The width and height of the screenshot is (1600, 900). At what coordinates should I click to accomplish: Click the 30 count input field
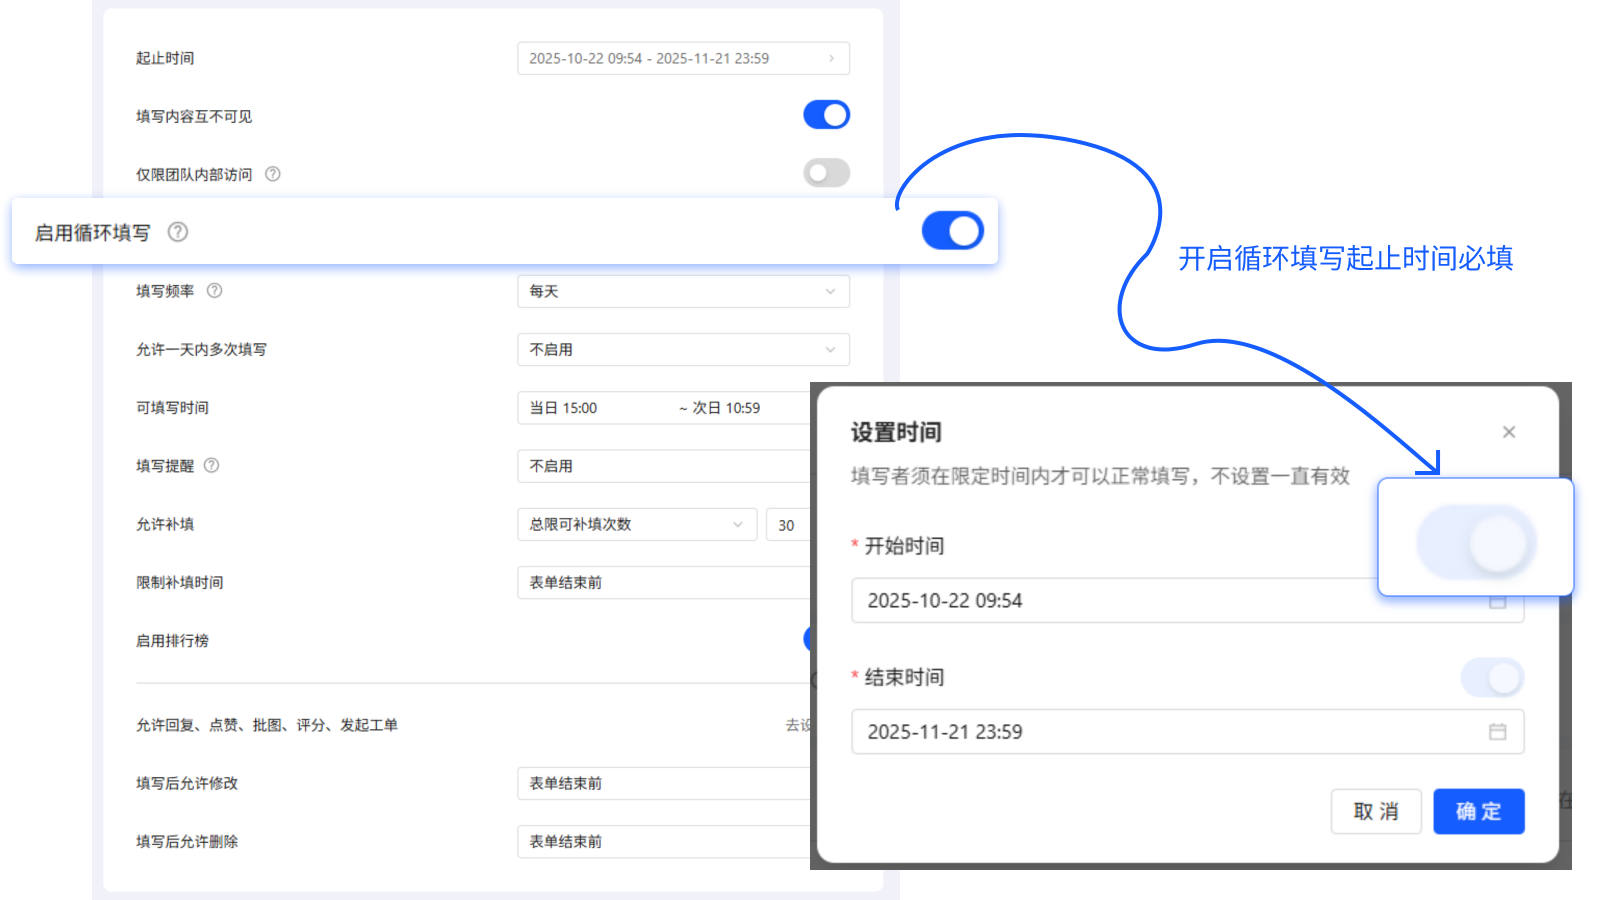(x=789, y=524)
